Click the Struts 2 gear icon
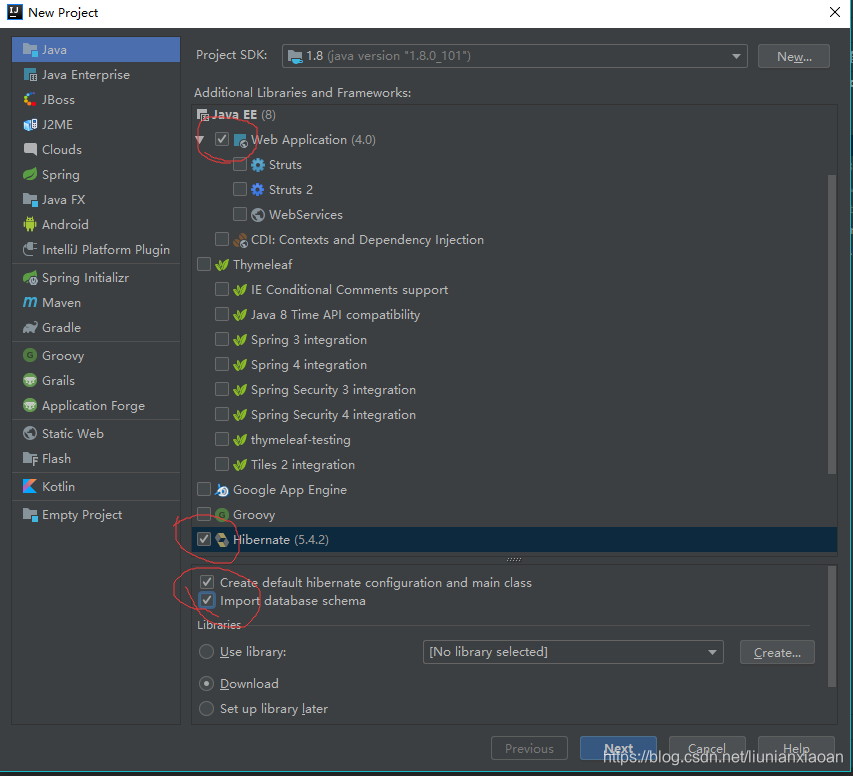The width and height of the screenshot is (853, 776). point(258,189)
